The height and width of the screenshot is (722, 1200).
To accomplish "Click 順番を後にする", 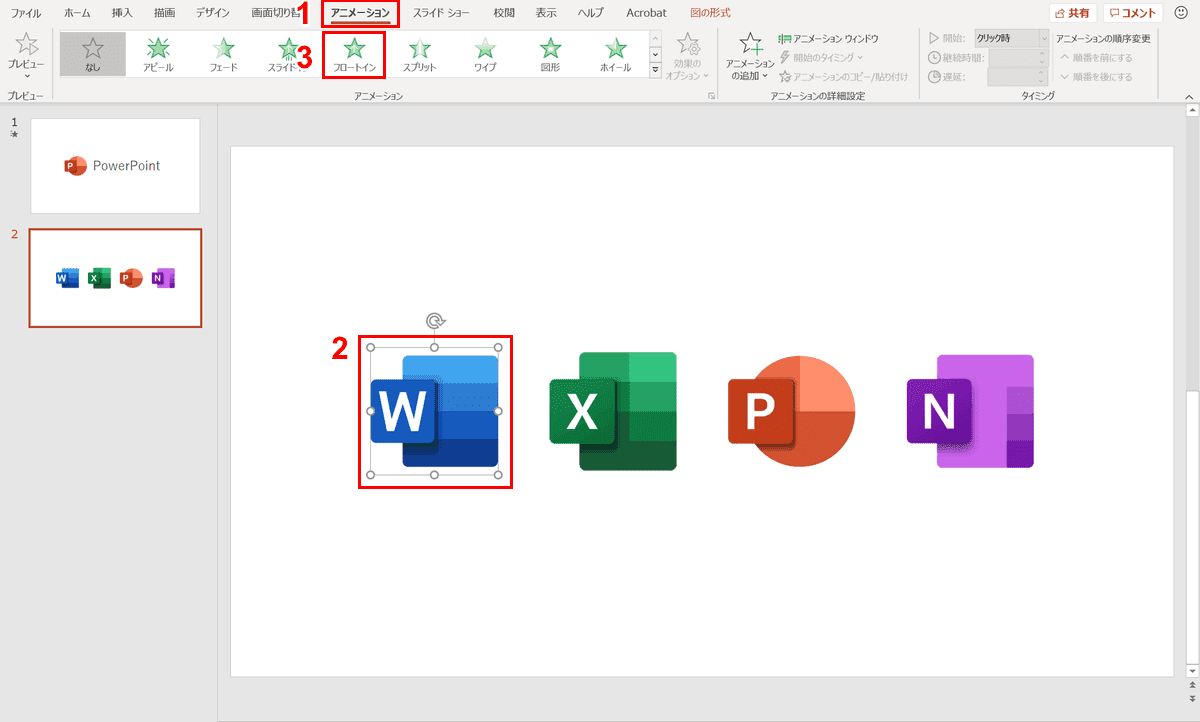I will tap(1096, 76).
